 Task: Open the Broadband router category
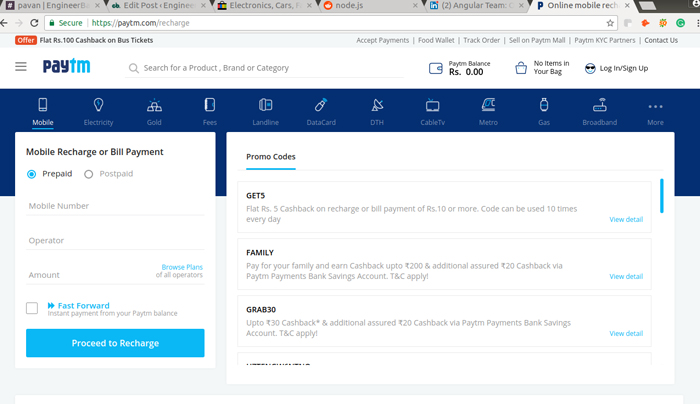tap(600, 112)
